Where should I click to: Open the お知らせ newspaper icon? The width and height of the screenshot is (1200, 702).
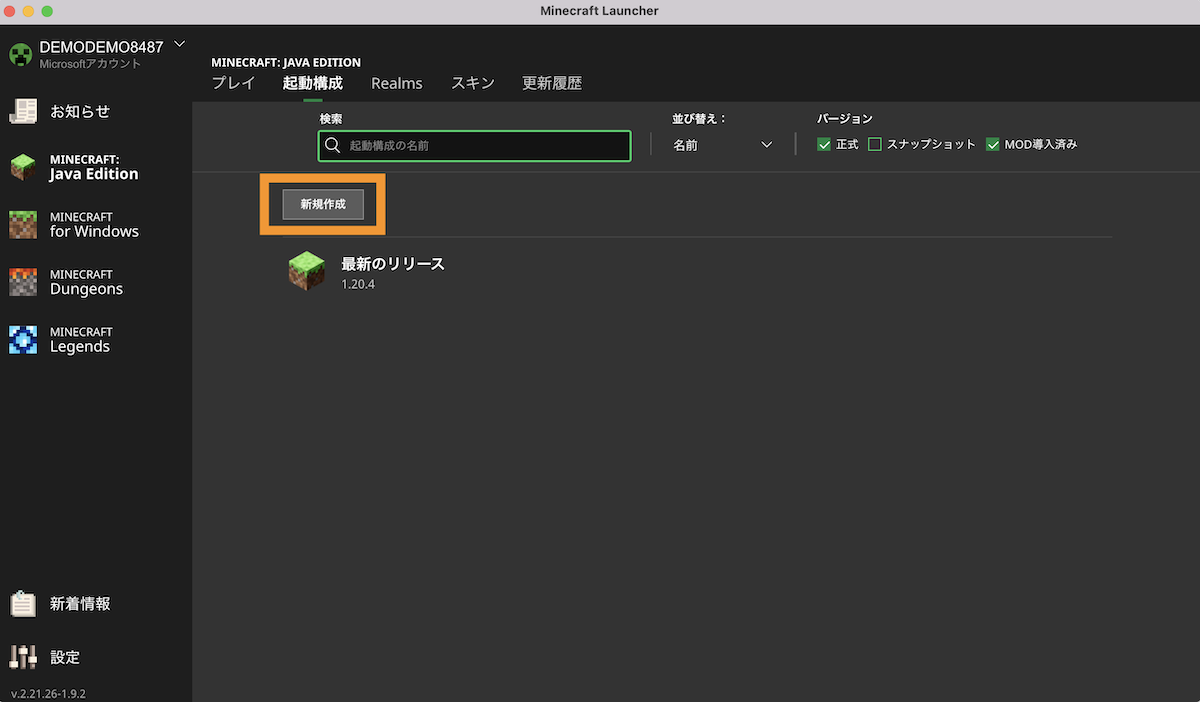click(x=23, y=111)
